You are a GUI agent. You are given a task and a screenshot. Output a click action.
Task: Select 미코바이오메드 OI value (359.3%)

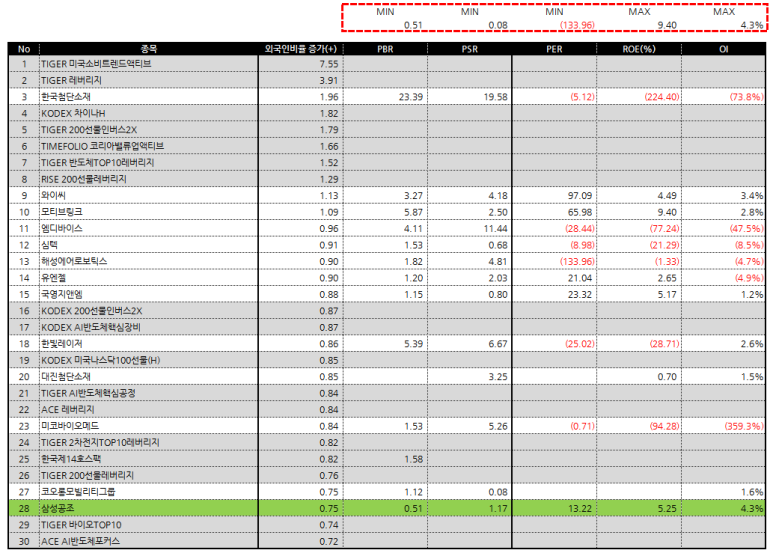[x=744, y=426]
